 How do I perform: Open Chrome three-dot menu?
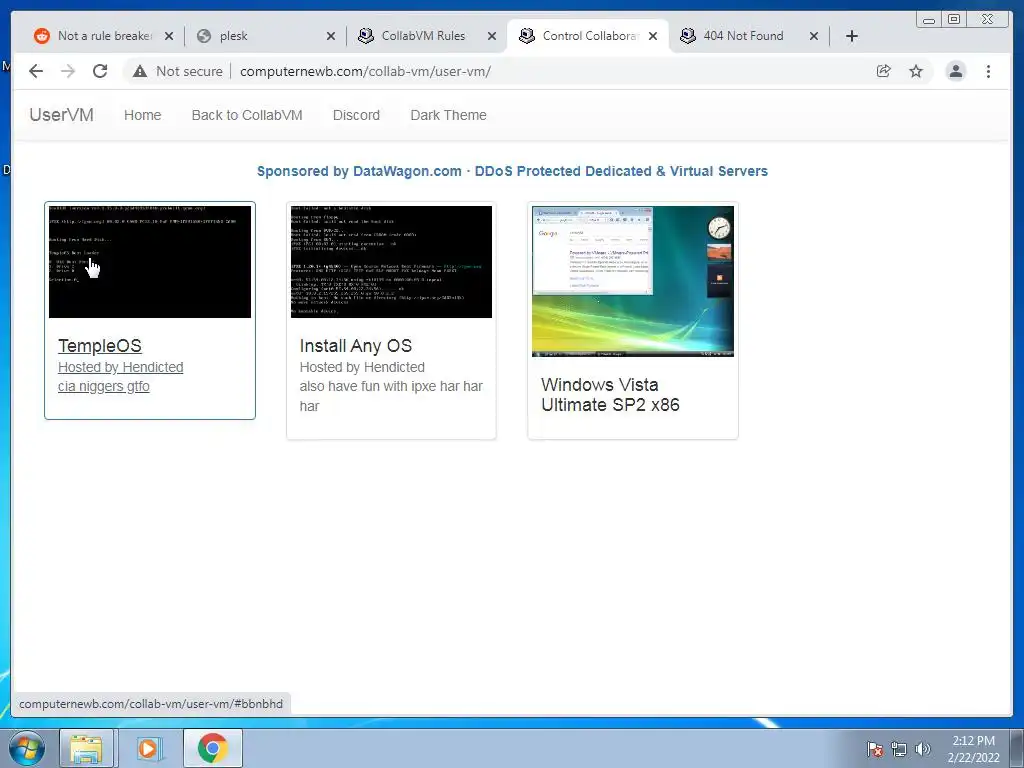988,71
